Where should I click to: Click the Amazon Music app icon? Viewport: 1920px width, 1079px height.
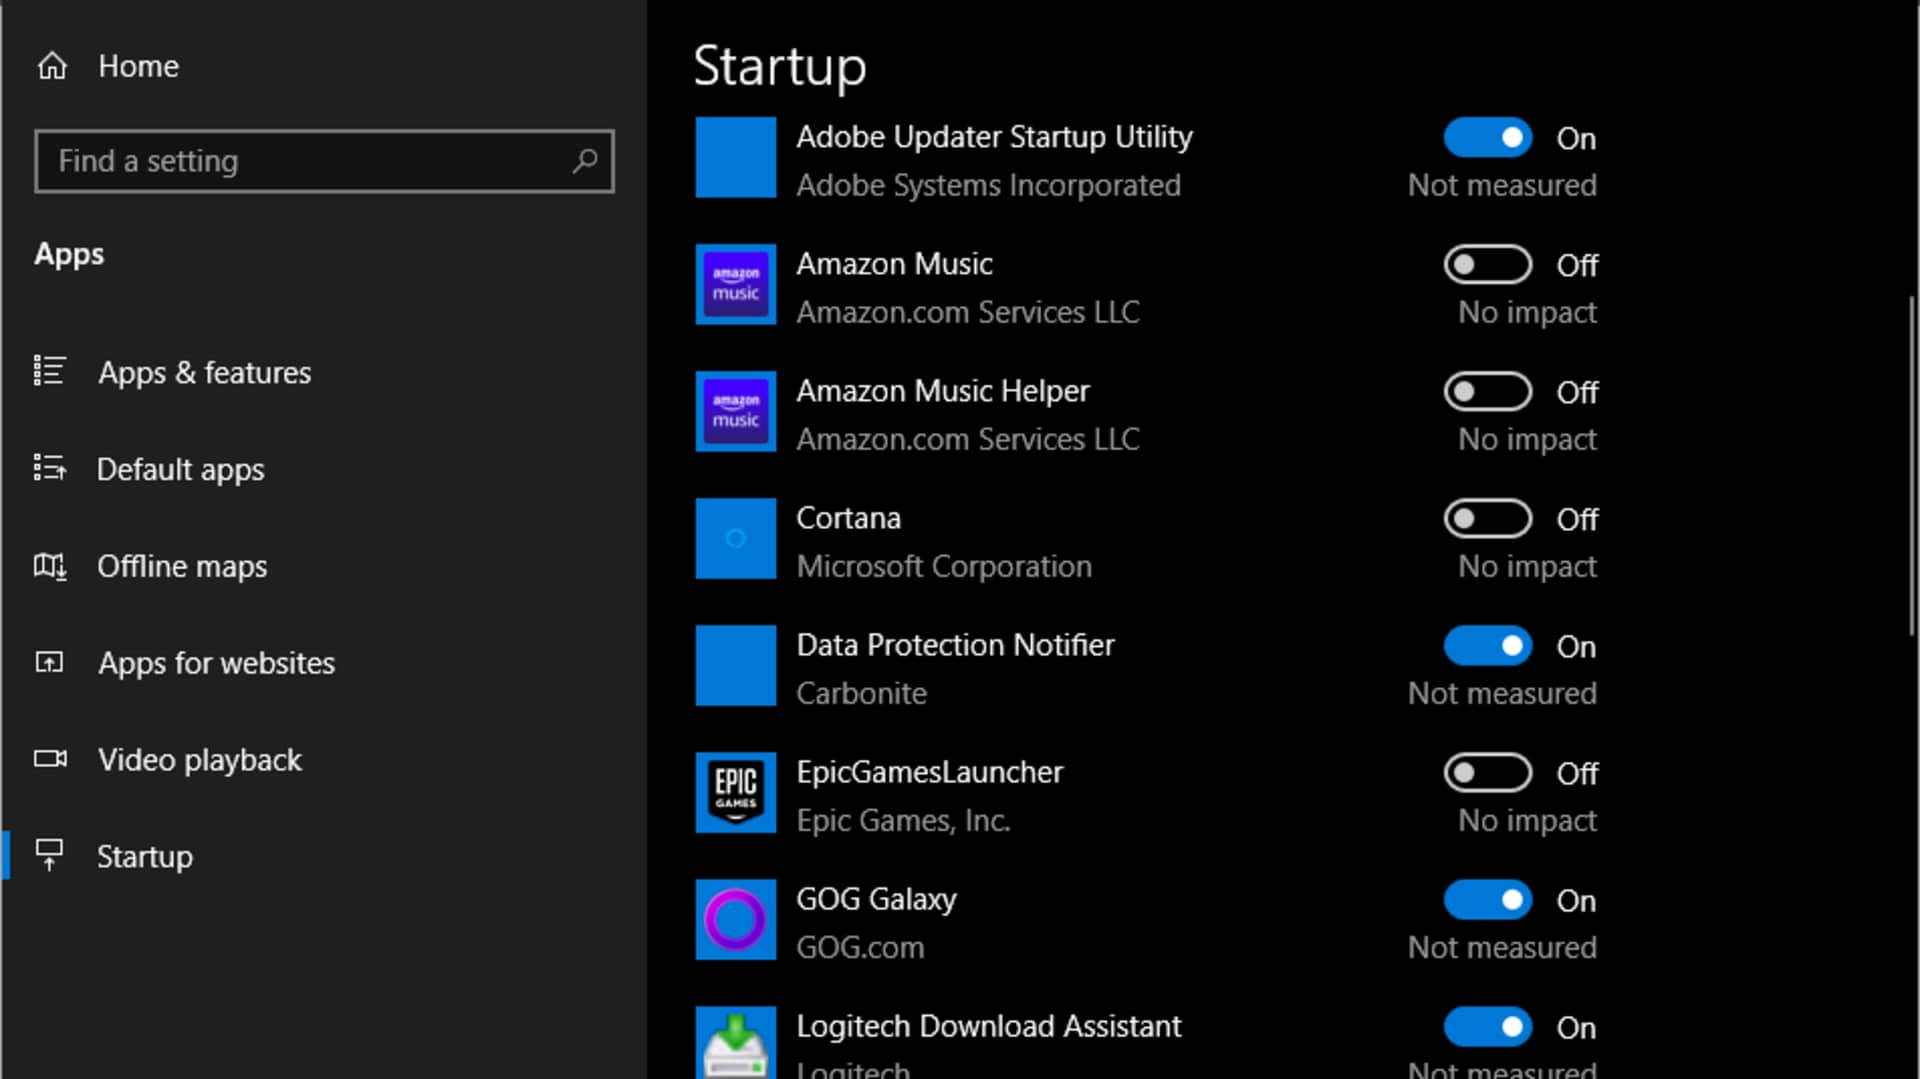[x=736, y=284]
